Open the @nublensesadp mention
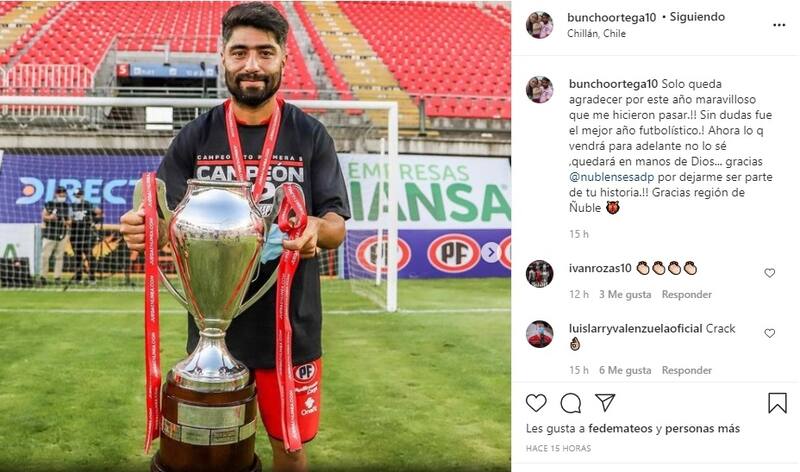The width and height of the screenshot is (800, 472). click(x=612, y=177)
